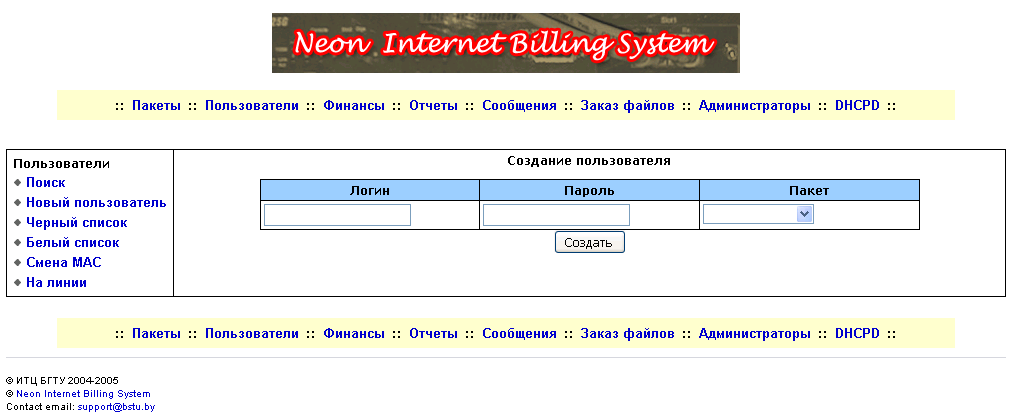Click the support@bstu.by email link
The height and width of the screenshot is (414, 1012).
pos(116,408)
